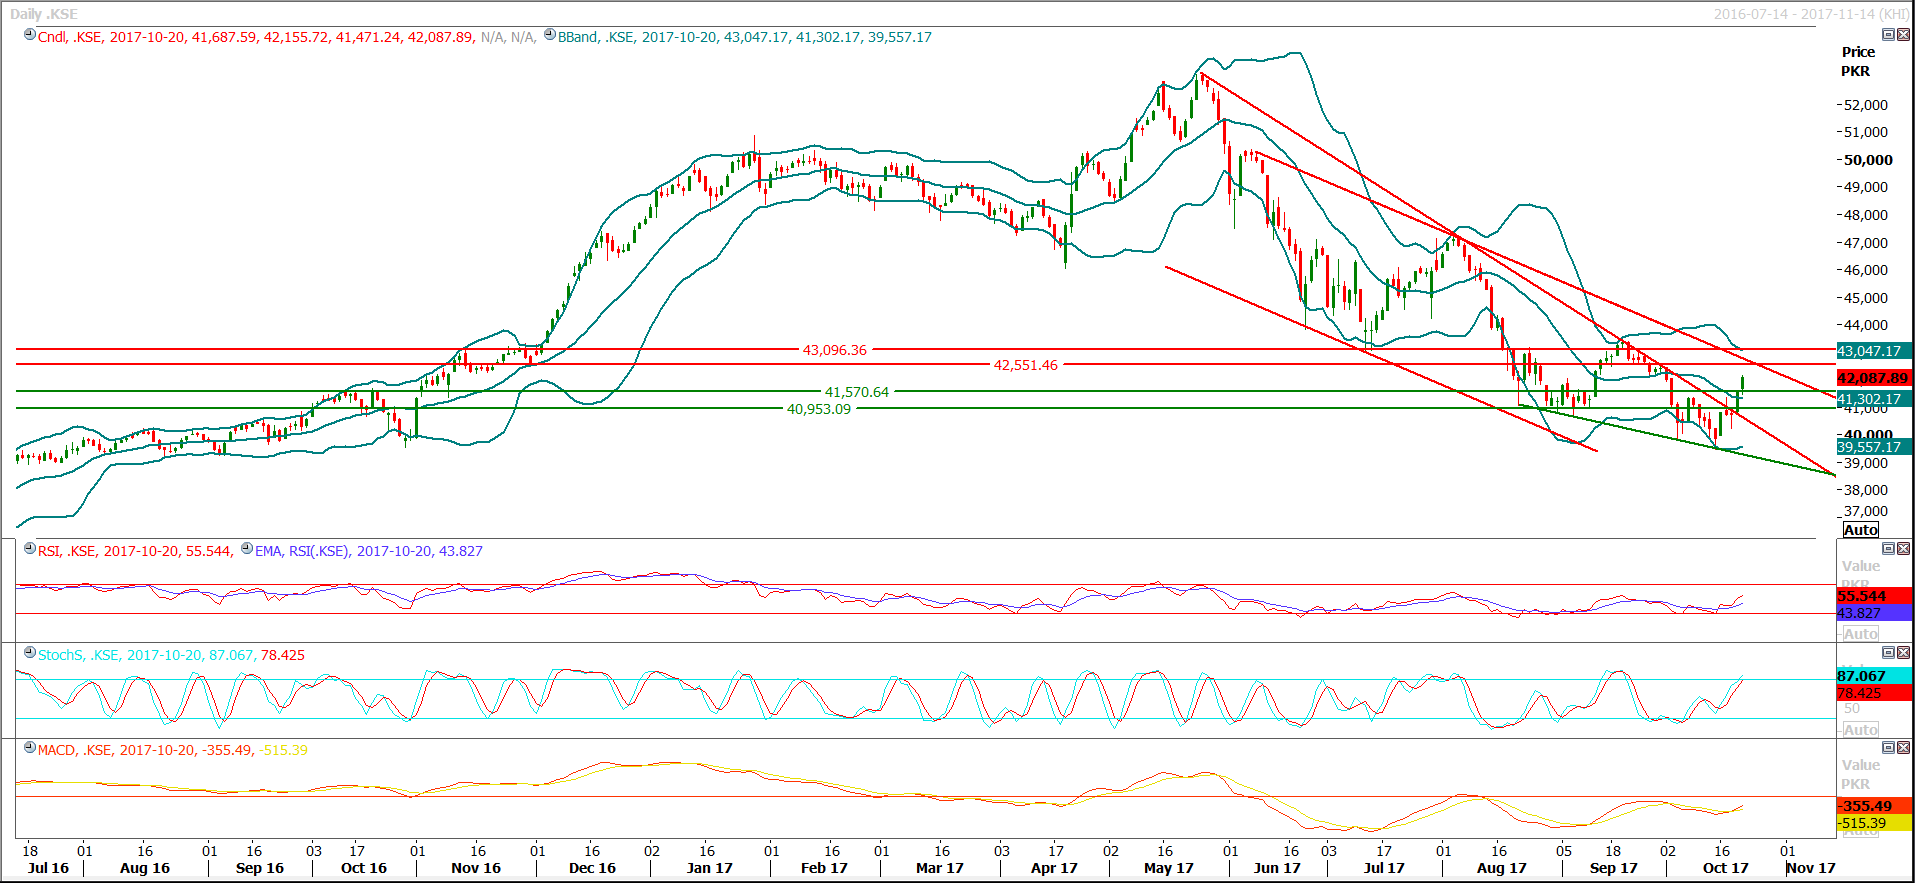1915x883 pixels.
Task: Minimize the main price chart pane
Action: pyautogui.click(x=1888, y=35)
